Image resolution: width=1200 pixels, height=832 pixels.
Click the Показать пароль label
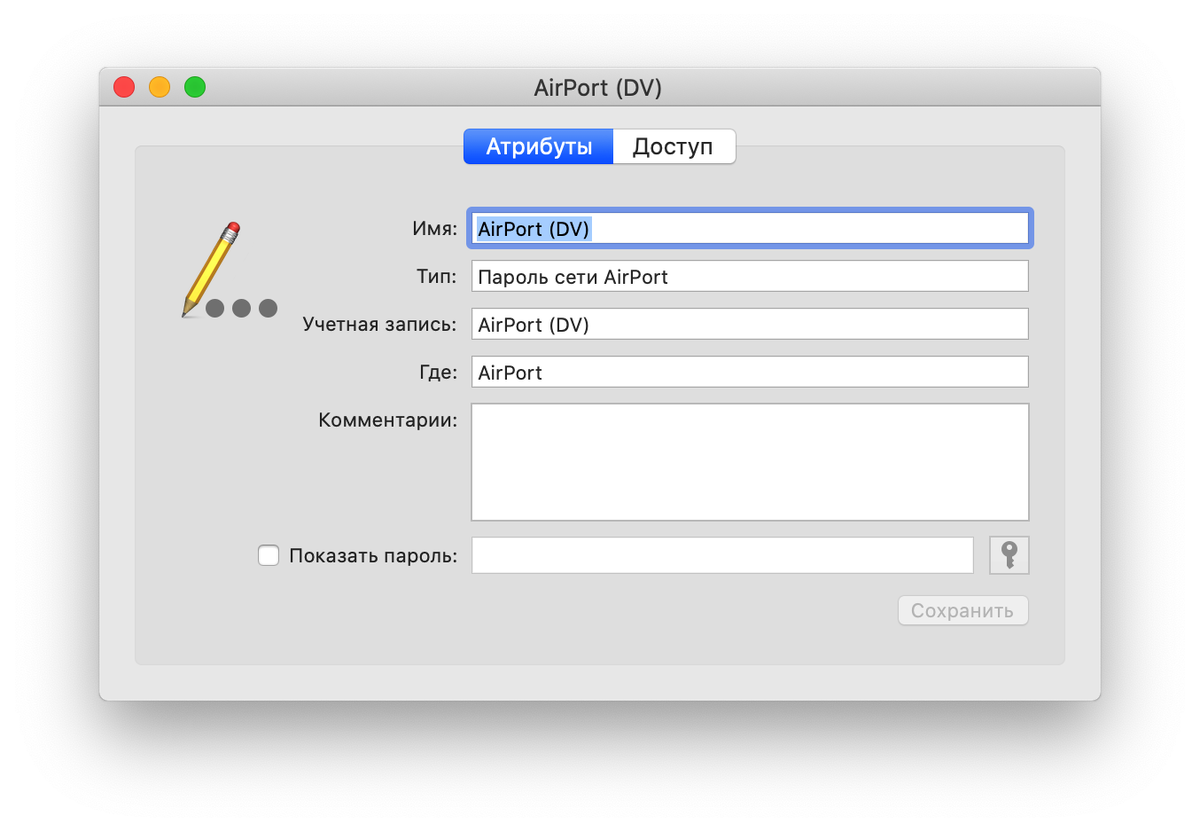(373, 556)
